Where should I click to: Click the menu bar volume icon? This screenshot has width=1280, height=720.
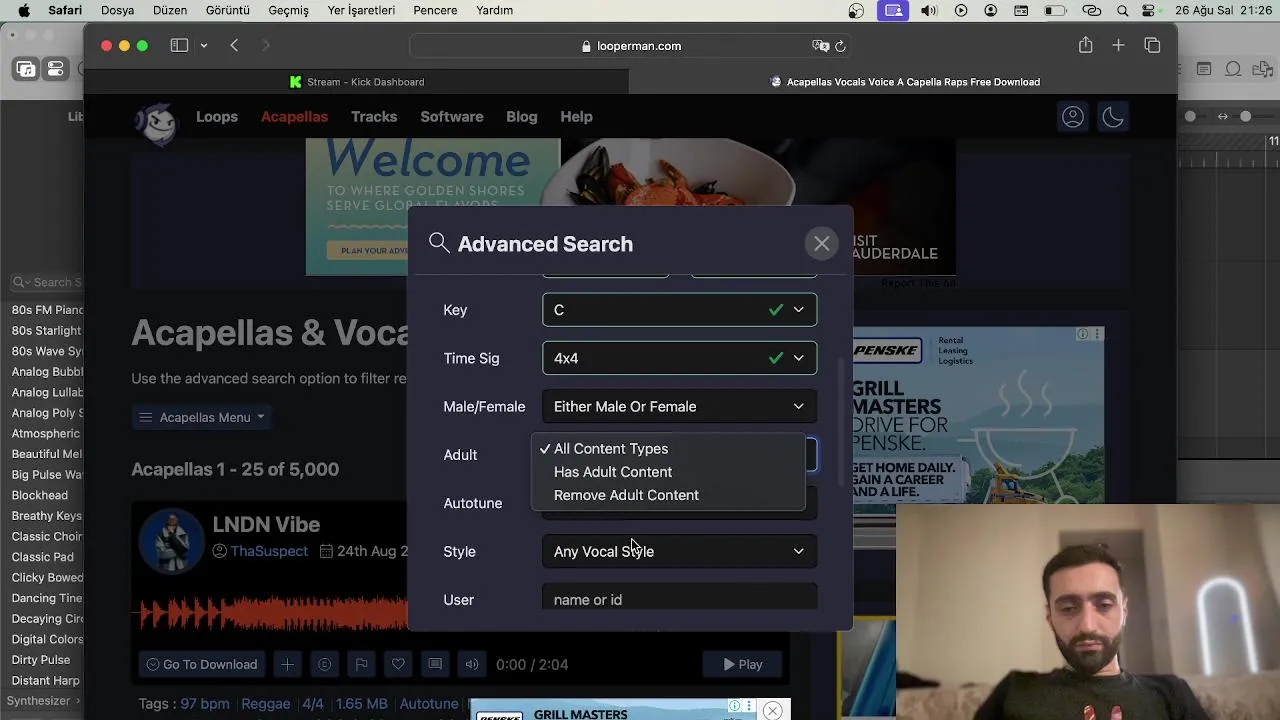tap(929, 11)
